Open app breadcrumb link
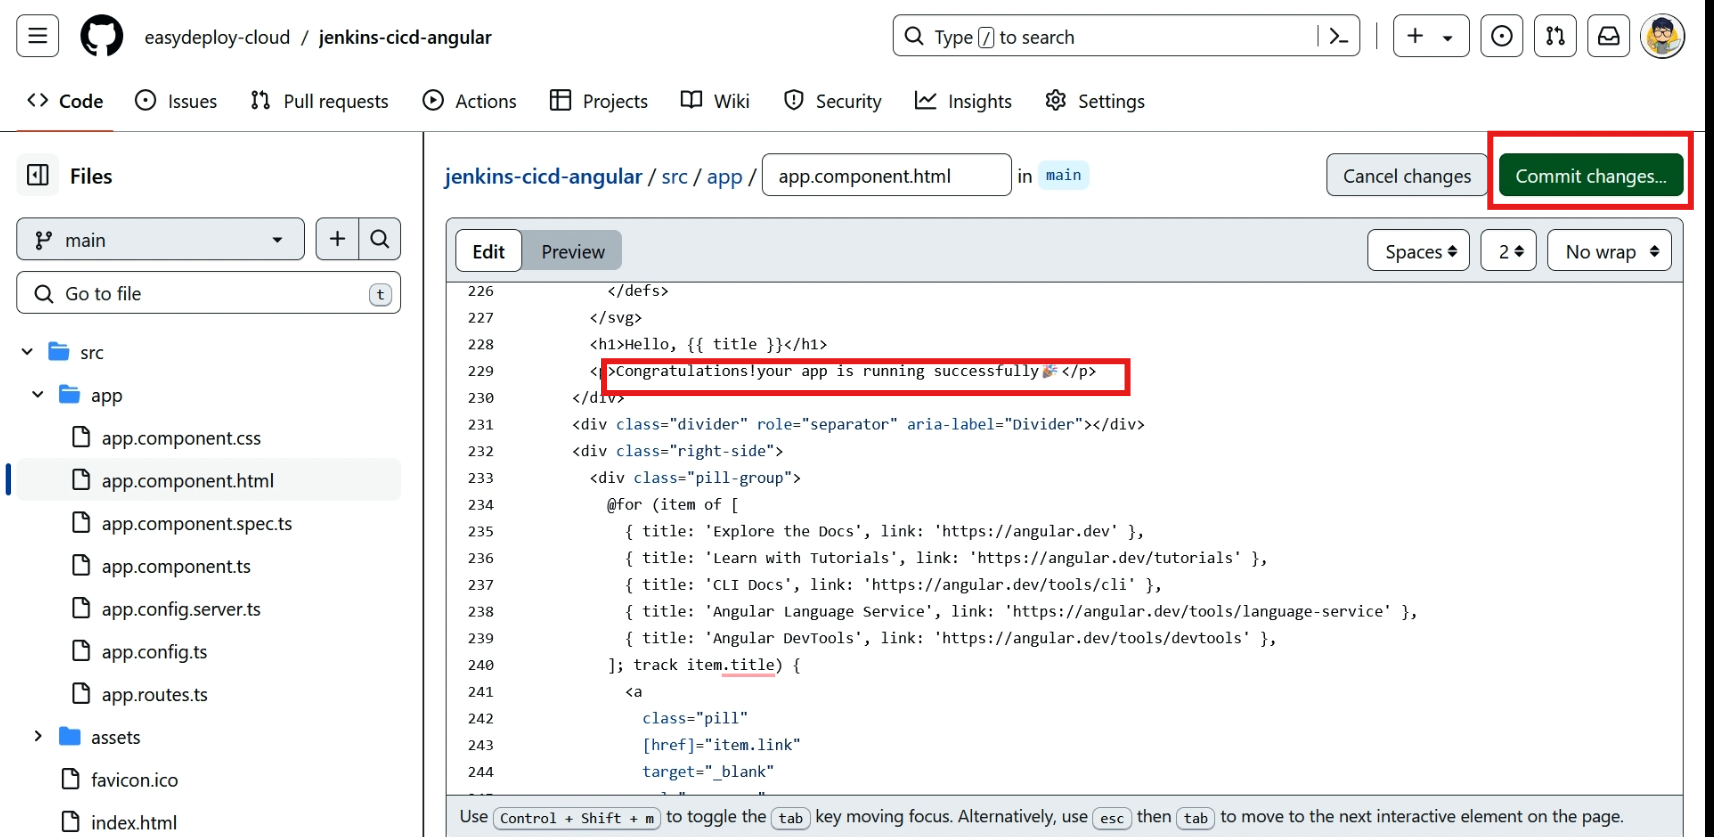The image size is (1714, 837). click(724, 176)
